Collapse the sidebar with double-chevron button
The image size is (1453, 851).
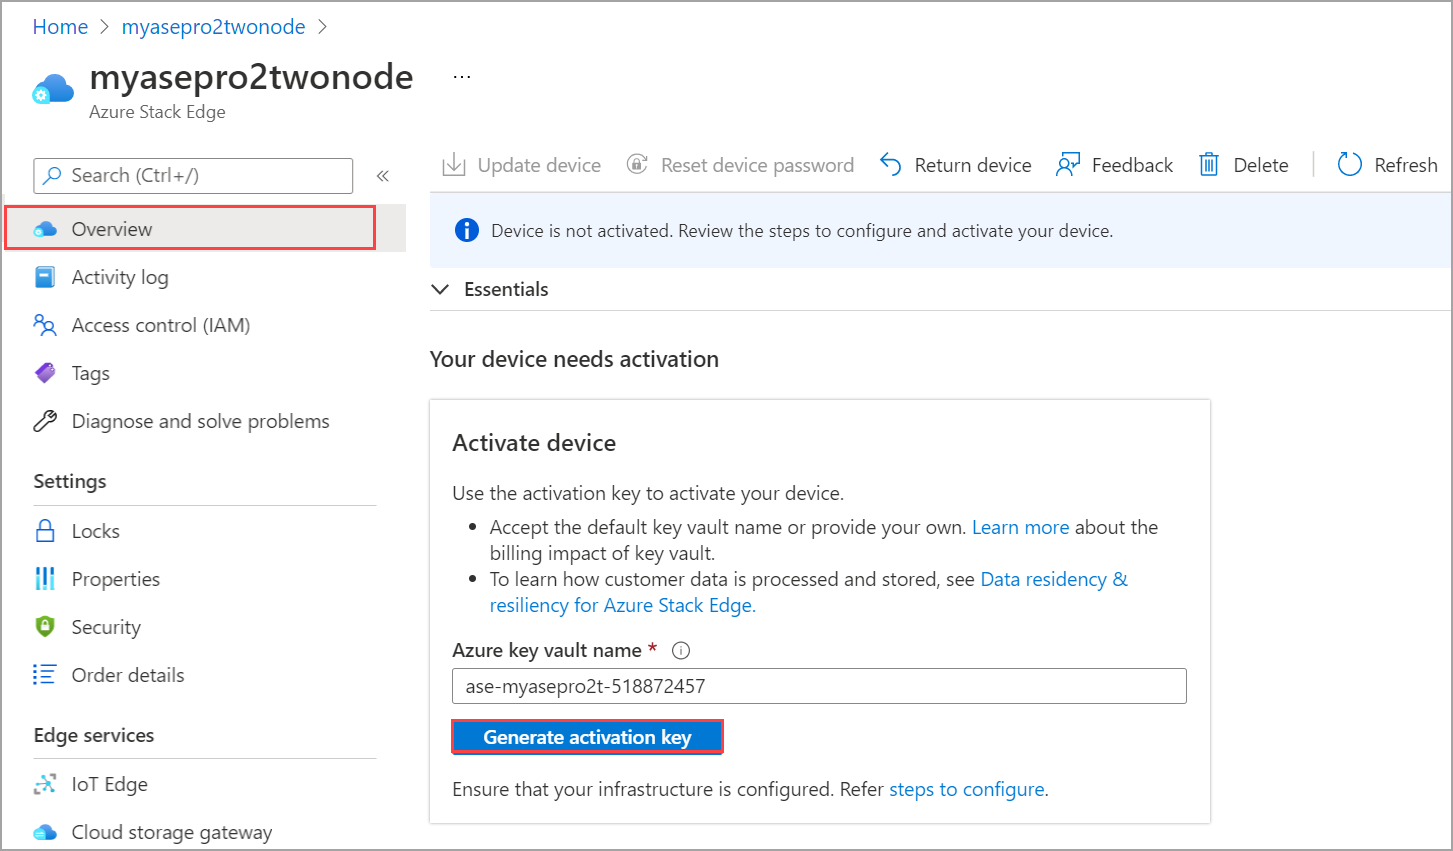pyautogui.click(x=383, y=176)
